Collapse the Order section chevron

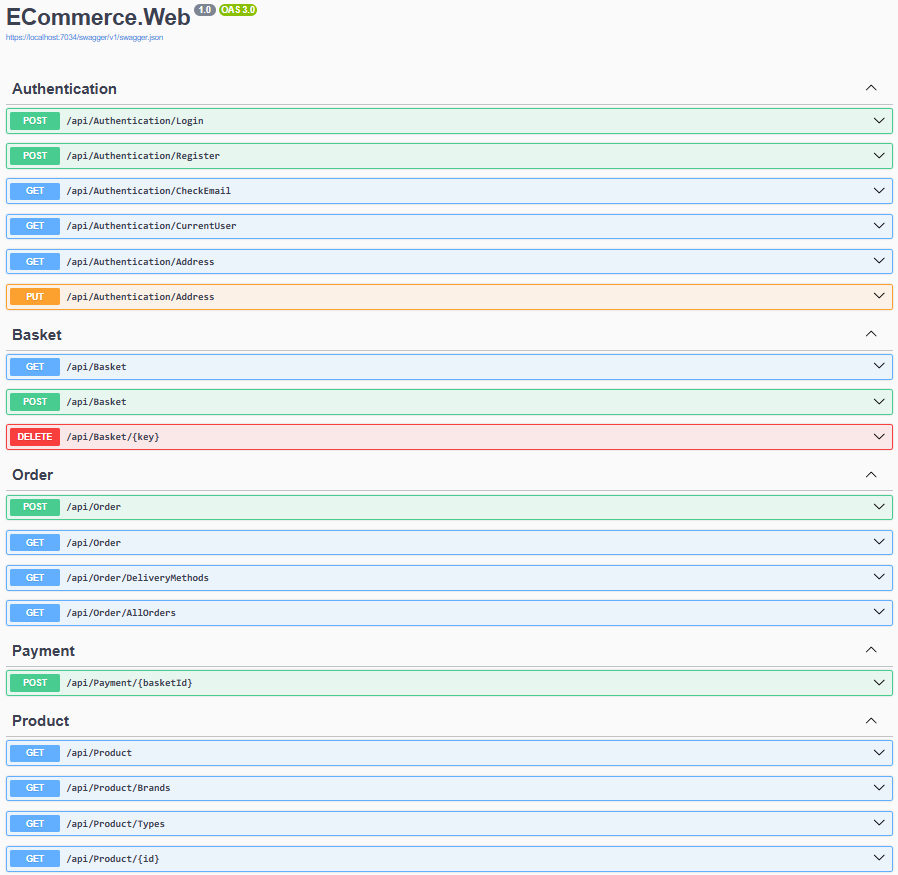tap(871, 475)
